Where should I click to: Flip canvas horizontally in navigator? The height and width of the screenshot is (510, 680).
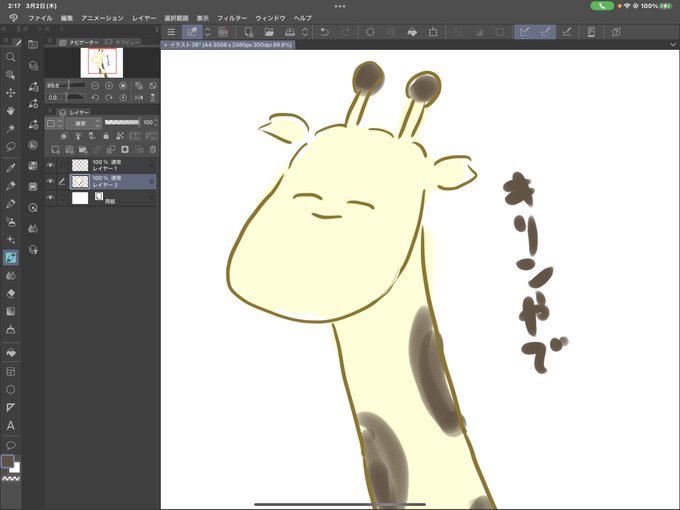click(x=139, y=98)
